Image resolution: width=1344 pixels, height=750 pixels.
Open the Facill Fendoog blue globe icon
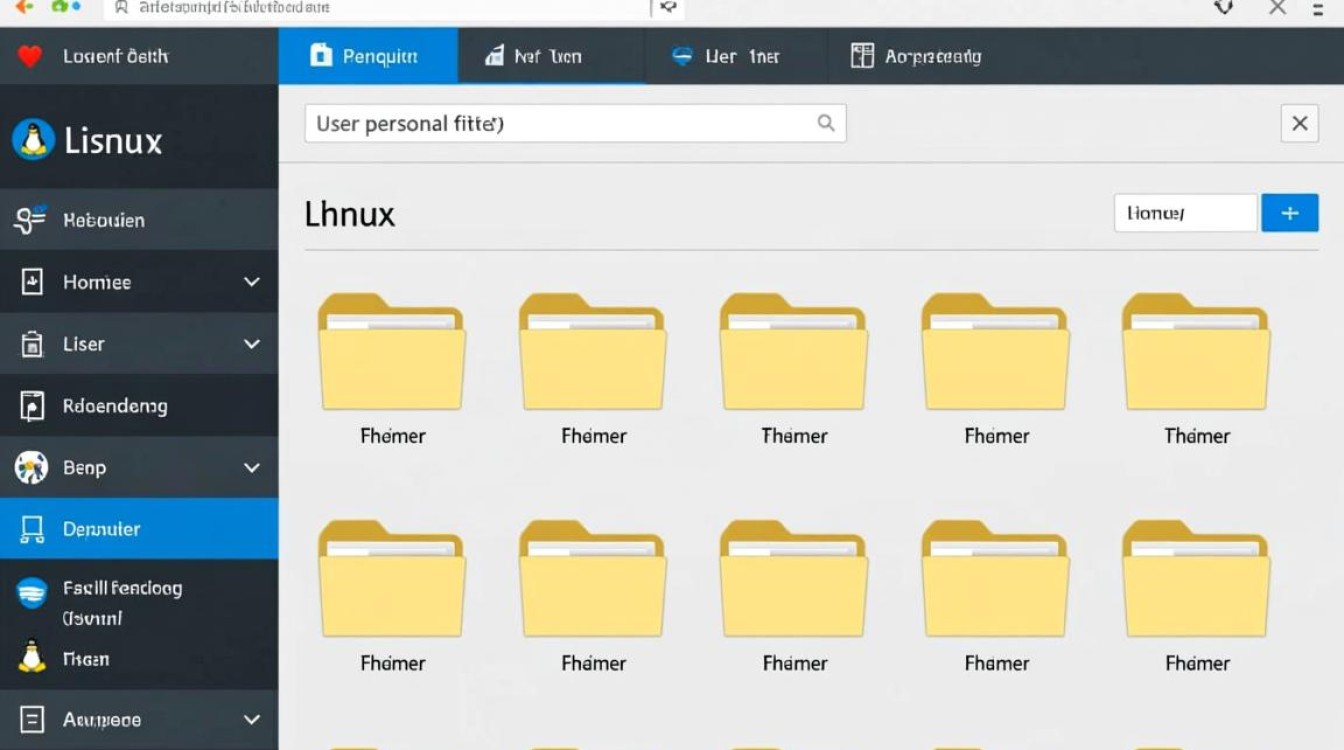click(x=33, y=591)
